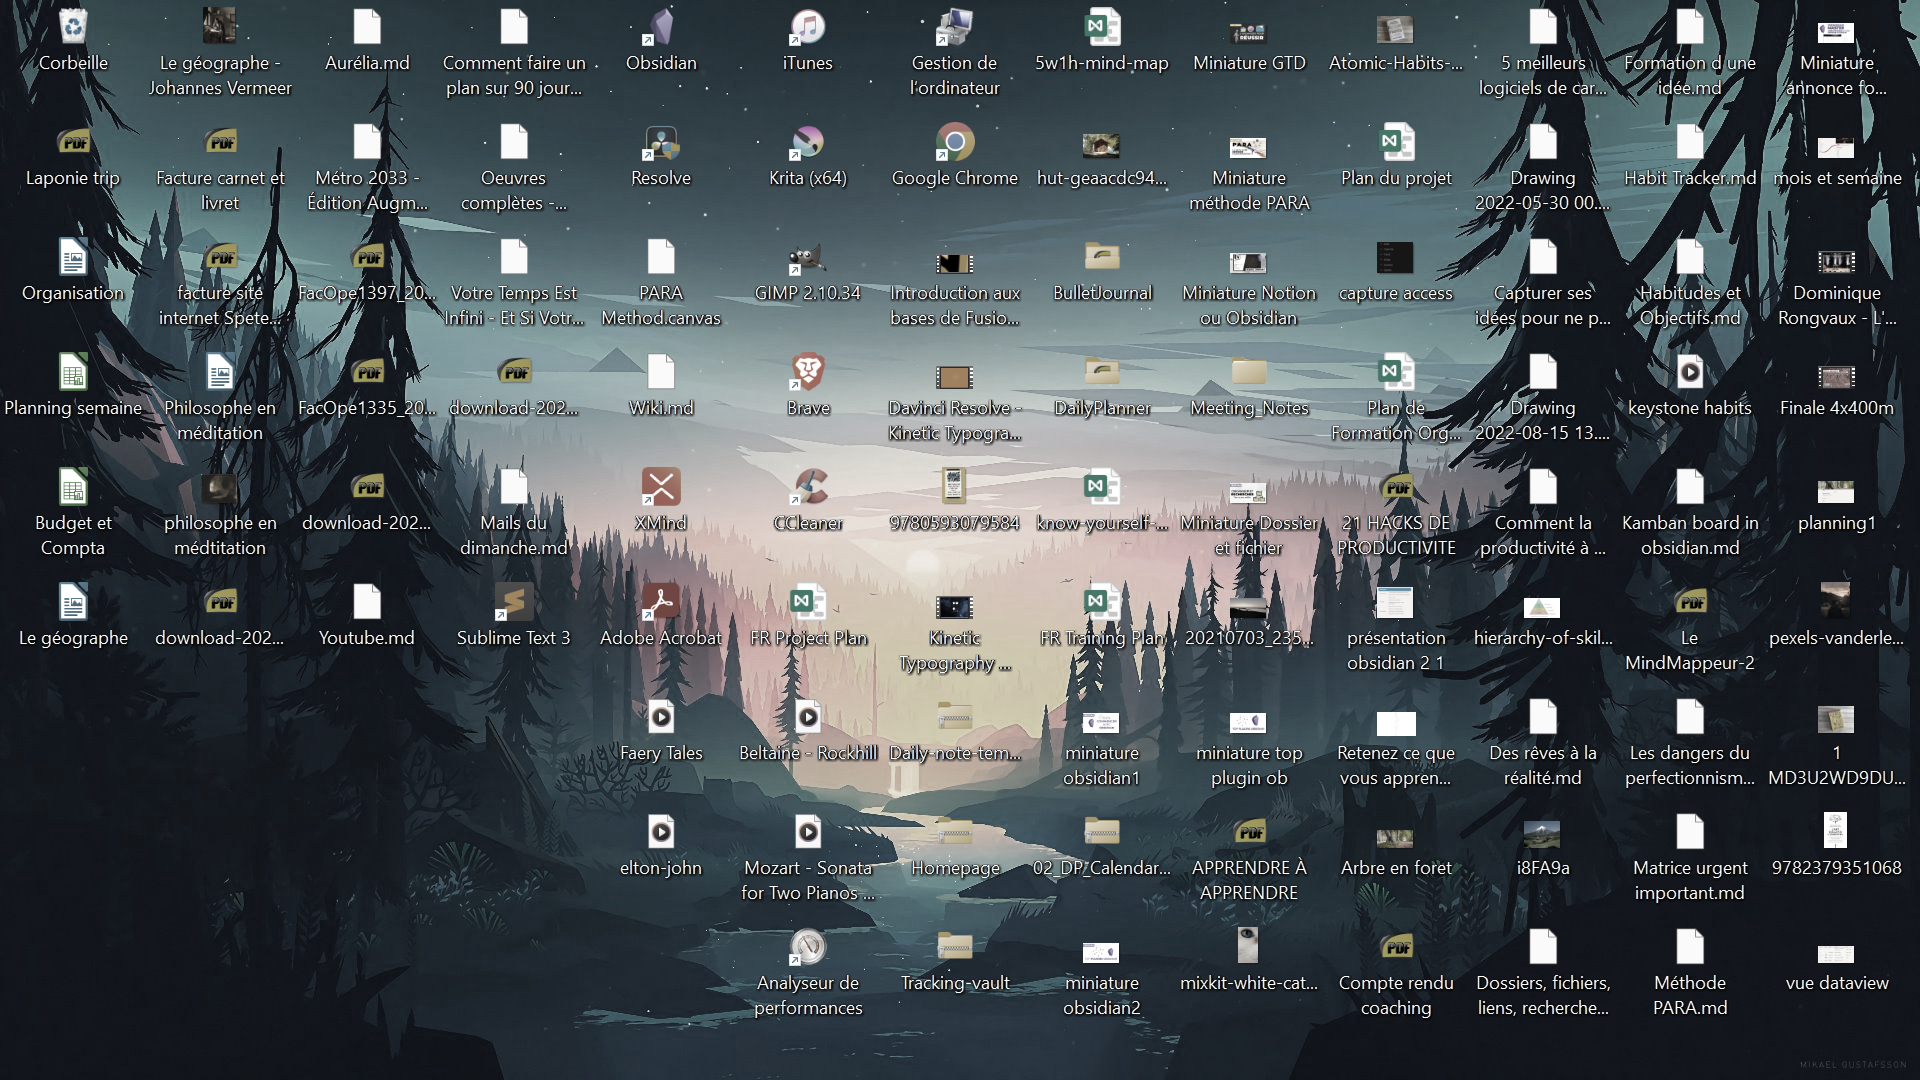Viewport: 1920px width, 1080px height.
Task: Select the Krita (x64) shortcut
Action: pyautogui.click(x=808, y=143)
